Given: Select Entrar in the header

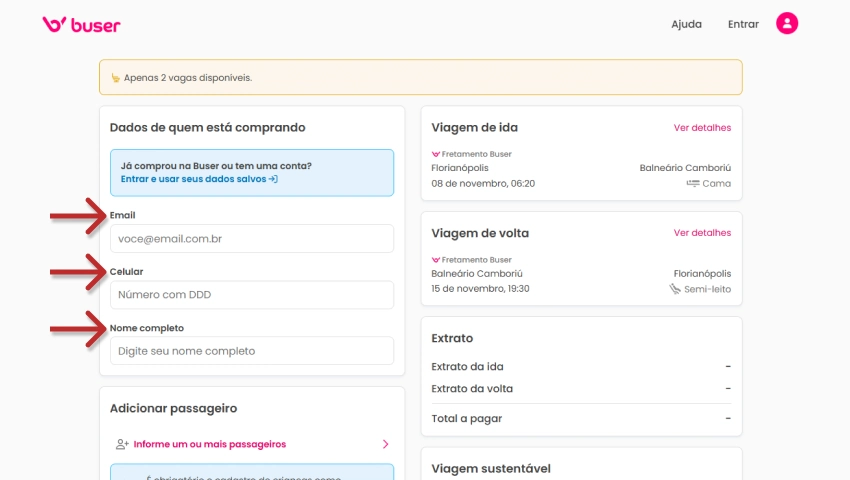Looking at the screenshot, I should pyautogui.click(x=743, y=24).
